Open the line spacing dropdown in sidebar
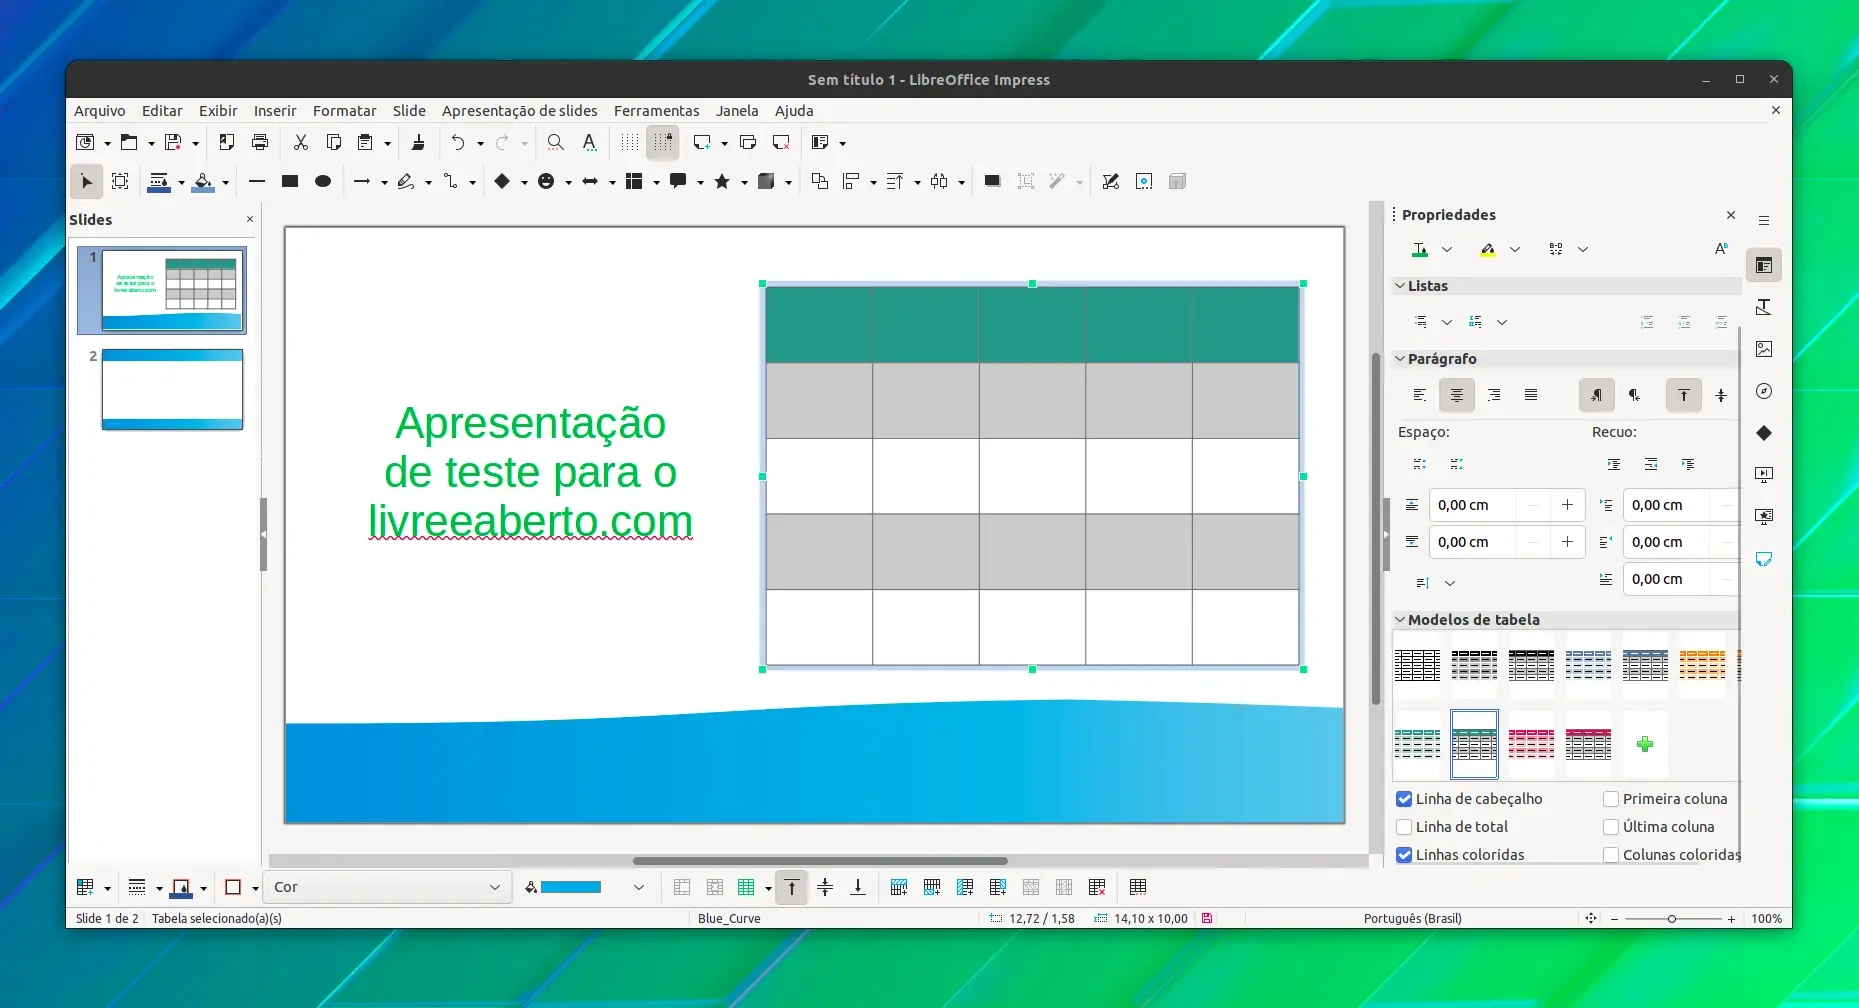1859x1008 pixels. 1450,583
